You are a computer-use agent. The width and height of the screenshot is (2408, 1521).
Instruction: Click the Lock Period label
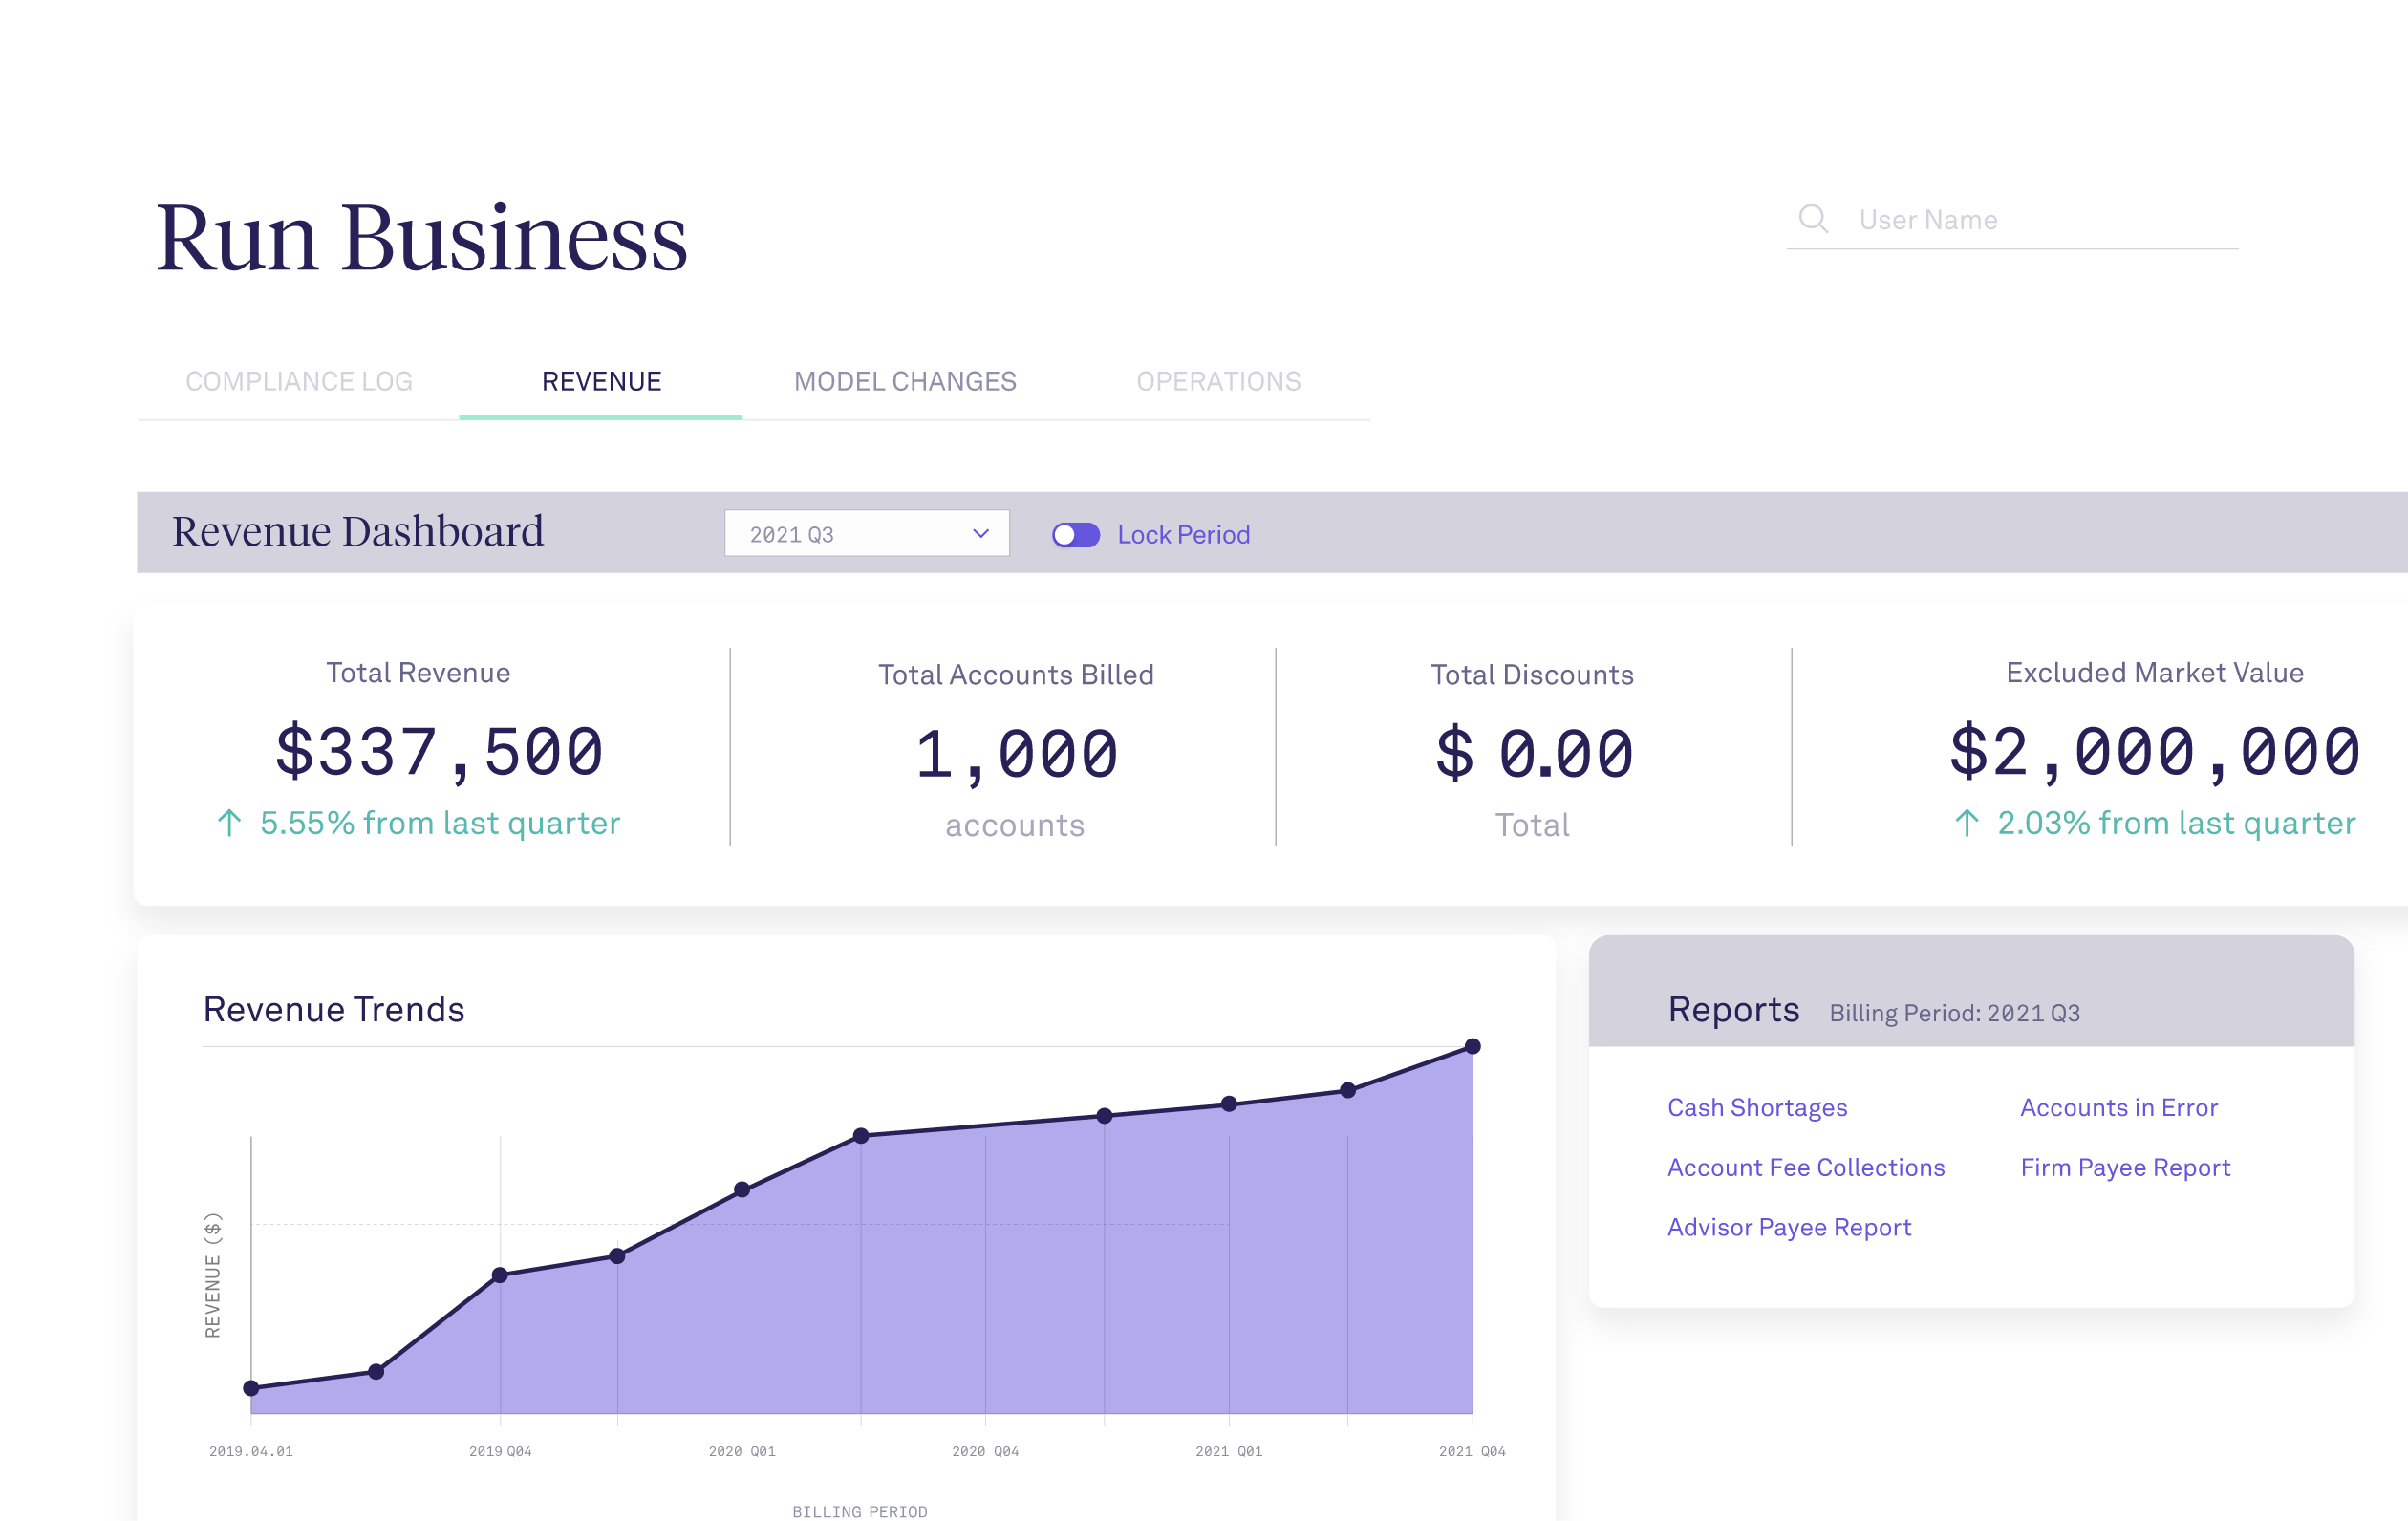(x=1183, y=535)
